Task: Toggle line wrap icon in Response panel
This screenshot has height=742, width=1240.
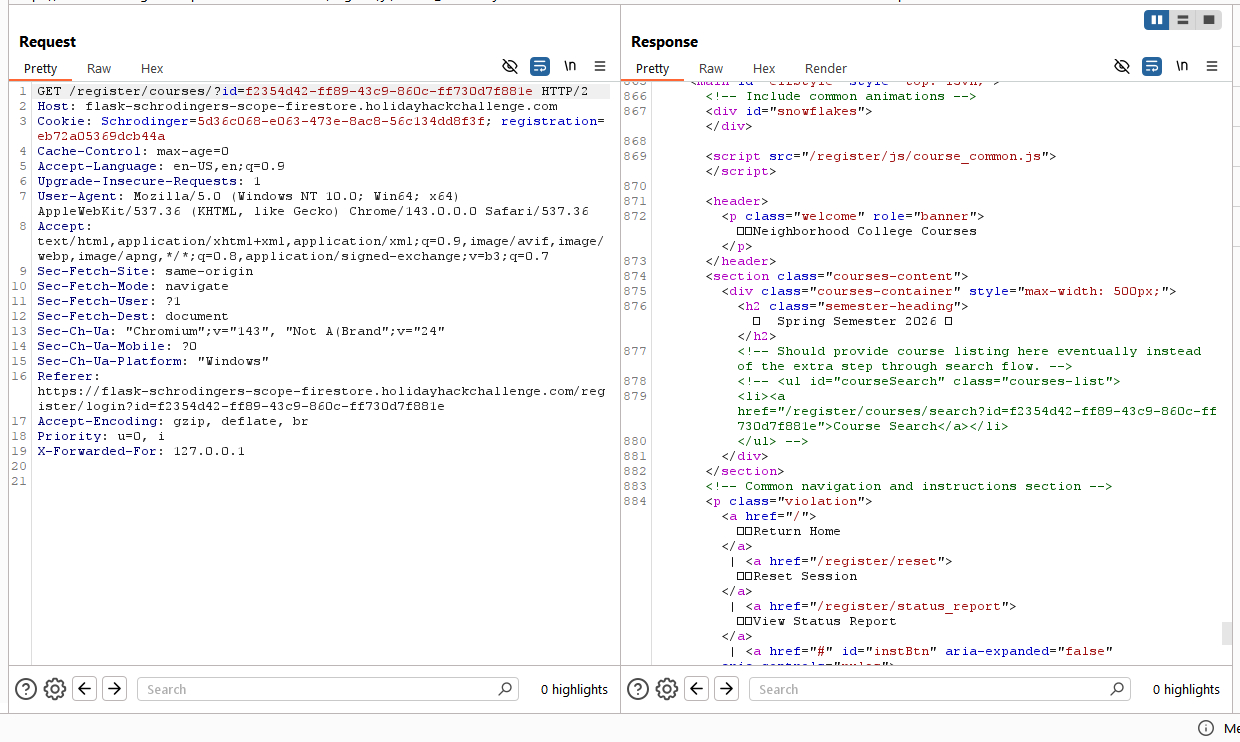Action: (x=1152, y=66)
